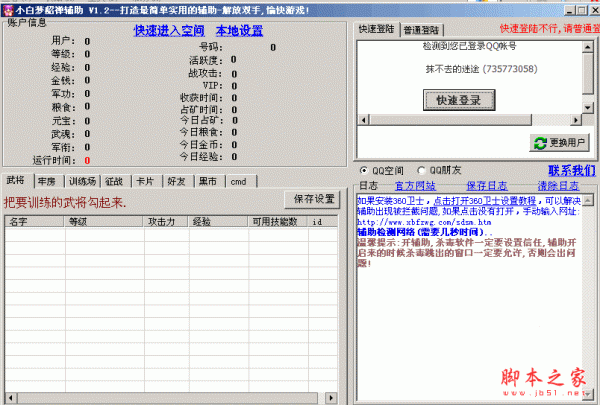Click the 快速登录 button
Viewport: 600px width, 405px height.
click(459, 100)
